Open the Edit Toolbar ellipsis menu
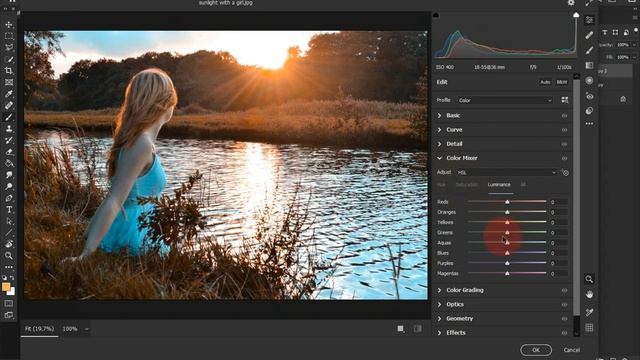Viewport: 640px width, 360px height. pos(9,267)
